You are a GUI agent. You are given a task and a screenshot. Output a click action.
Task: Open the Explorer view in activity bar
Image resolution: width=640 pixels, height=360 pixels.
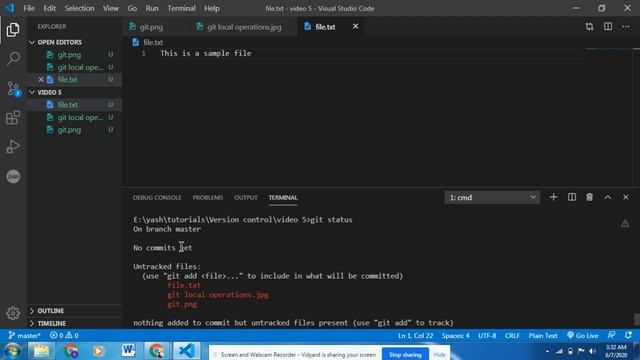coord(13,30)
